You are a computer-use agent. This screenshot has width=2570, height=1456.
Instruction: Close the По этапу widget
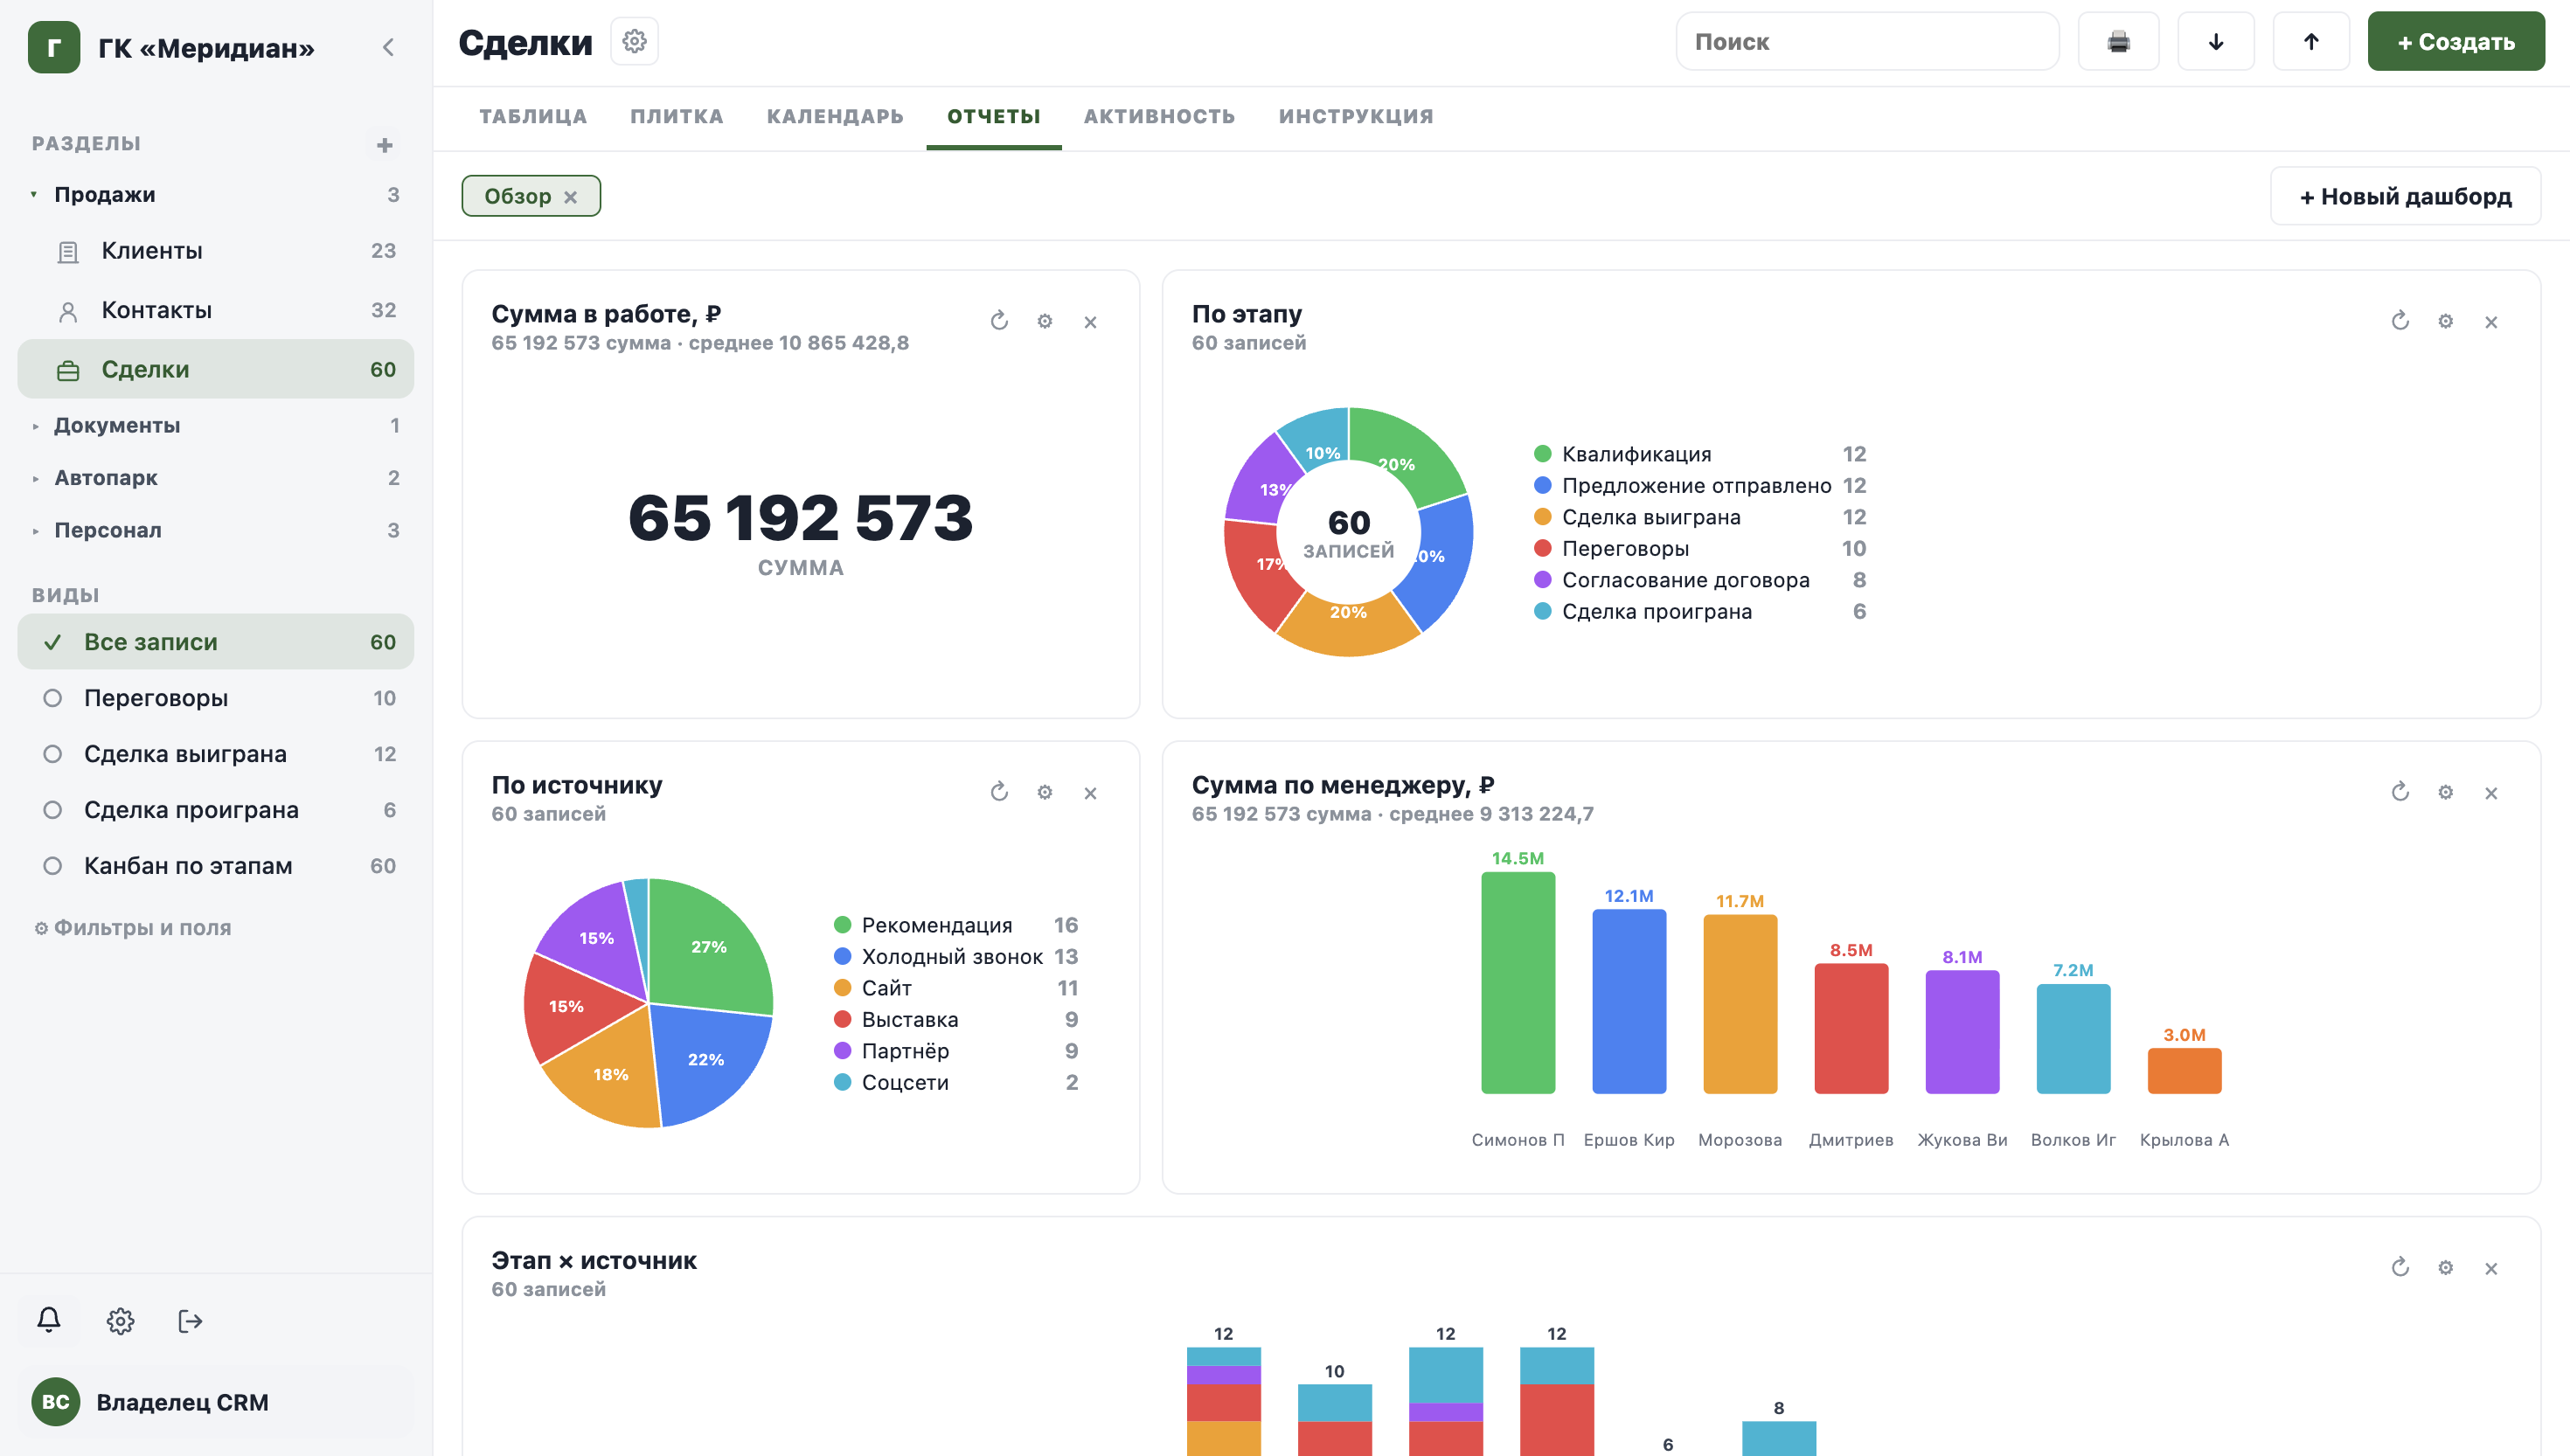(2491, 322)
